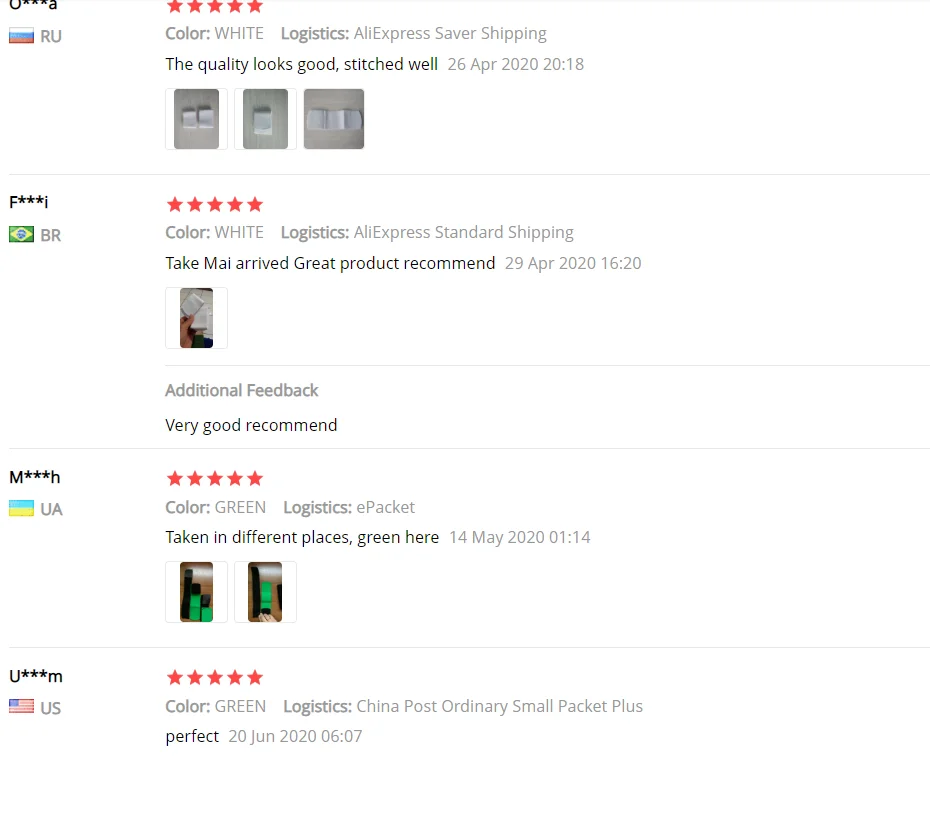The width and height of the screenshot is (930, 827).
Task: Click 'China Post Ordinary Small Packet Plus' text
Action: [499, 706]
